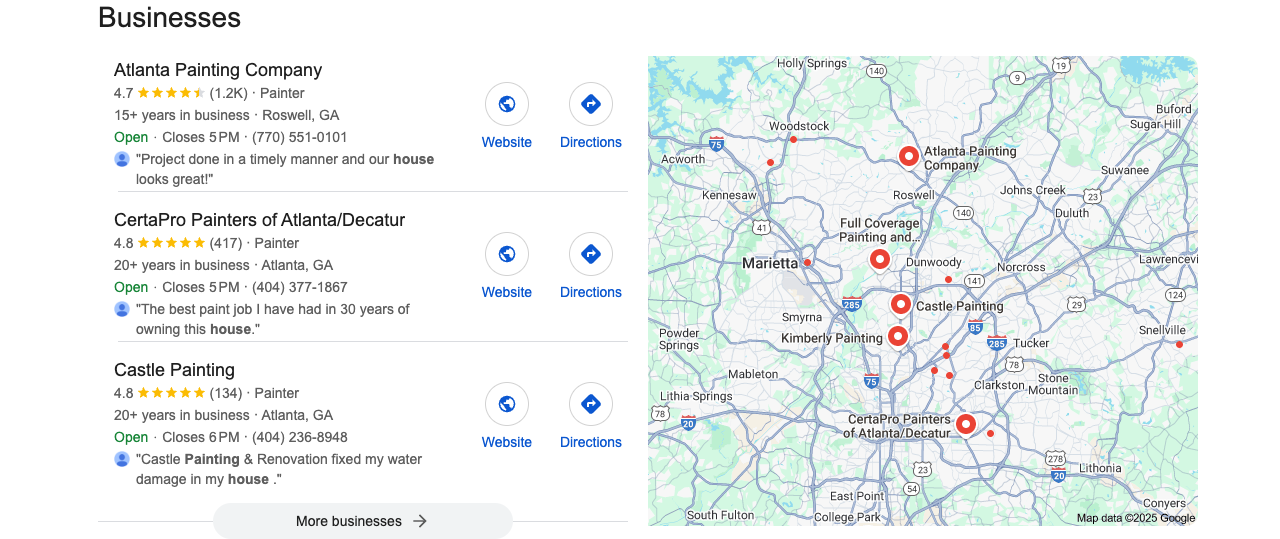Select Full Coverage Painting map pin
This screenshot has height=539, width=1280.
click(x=880, y=260)
